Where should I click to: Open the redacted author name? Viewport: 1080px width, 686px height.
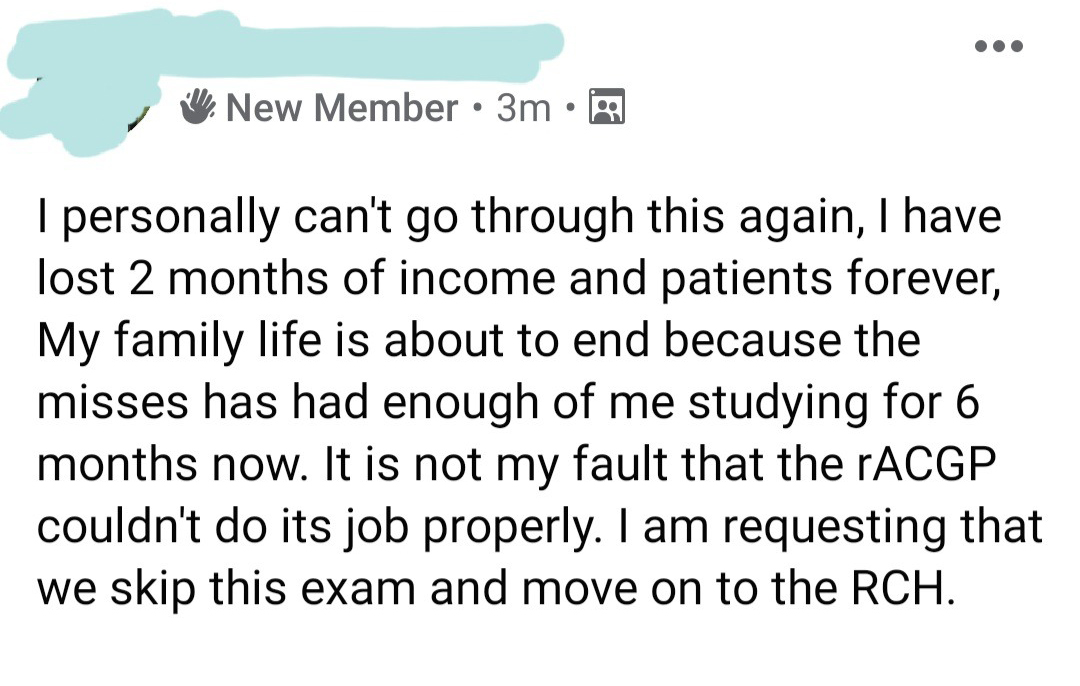coord(280,47)
